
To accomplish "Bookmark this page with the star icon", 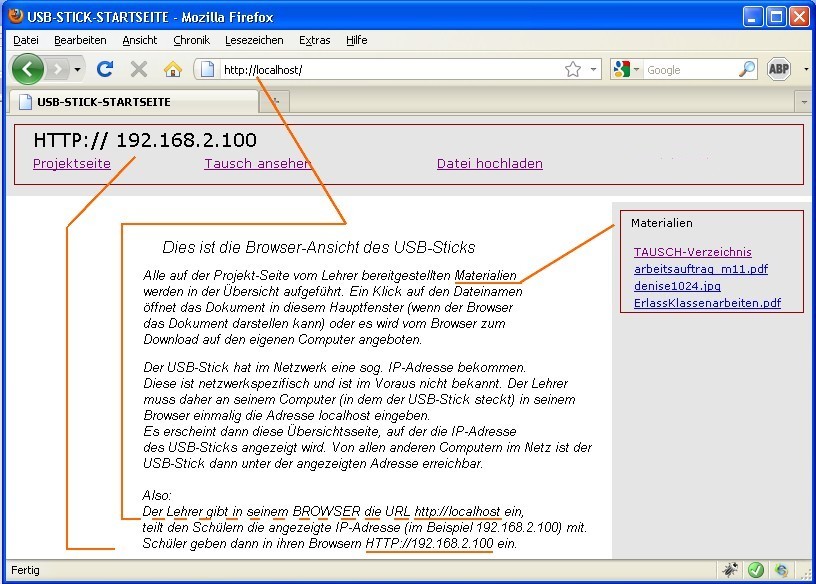I will coord(572,69).
